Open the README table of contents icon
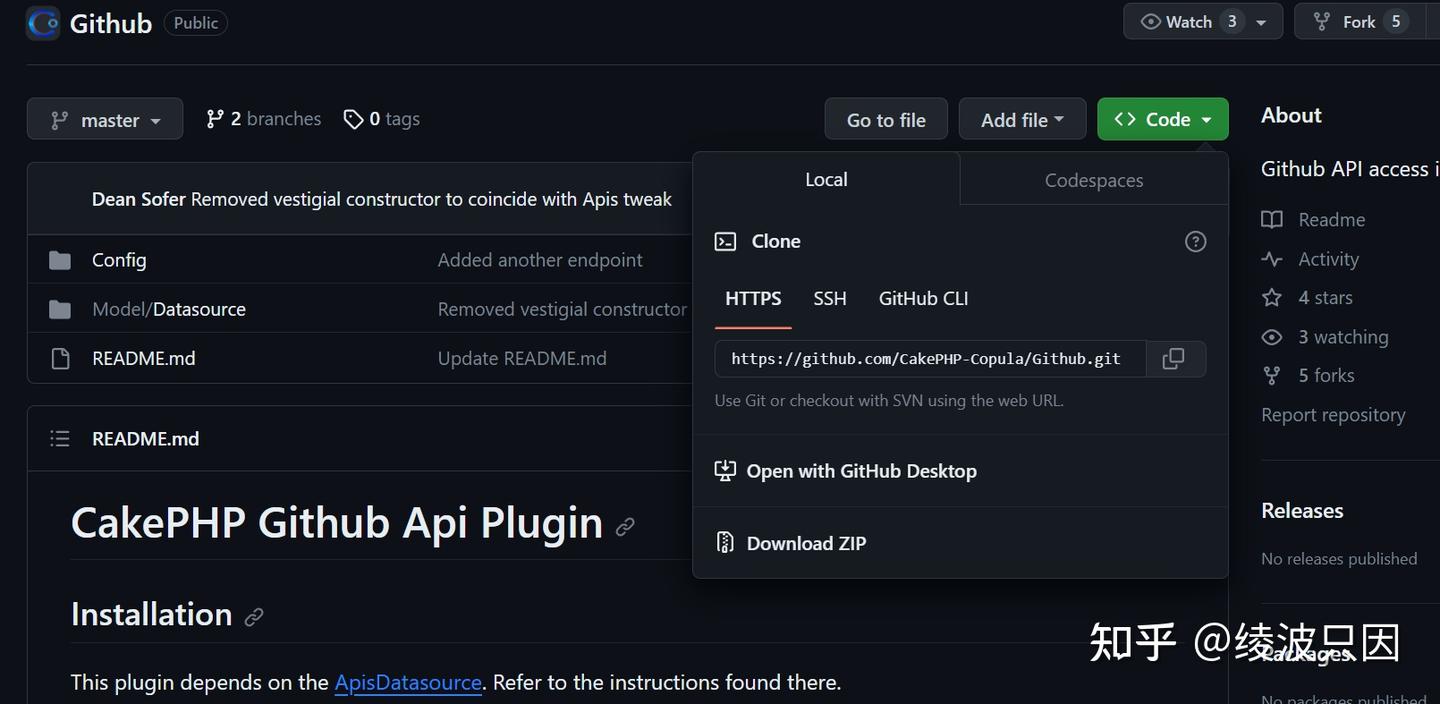Viewport: 1440px width, 704px height. 59,438
